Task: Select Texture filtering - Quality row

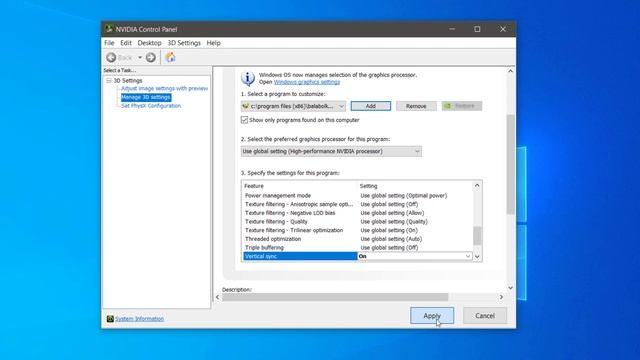Action: pyautogui.click(x=358, y=222)
